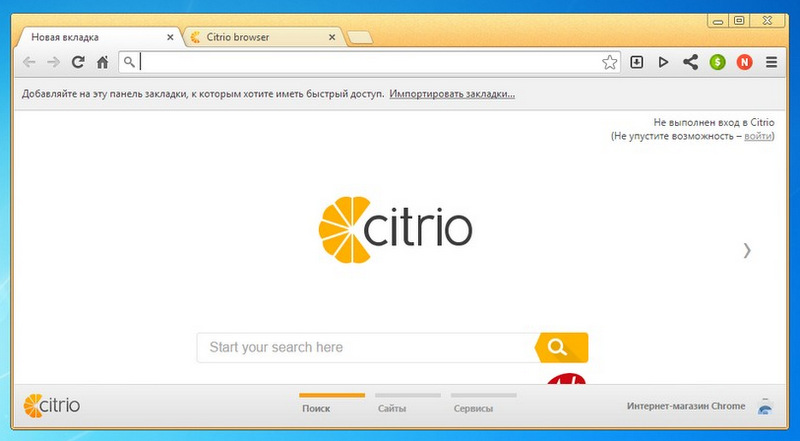Go to next page chevron arrow

pyautogui.click(x=747, y=250)
